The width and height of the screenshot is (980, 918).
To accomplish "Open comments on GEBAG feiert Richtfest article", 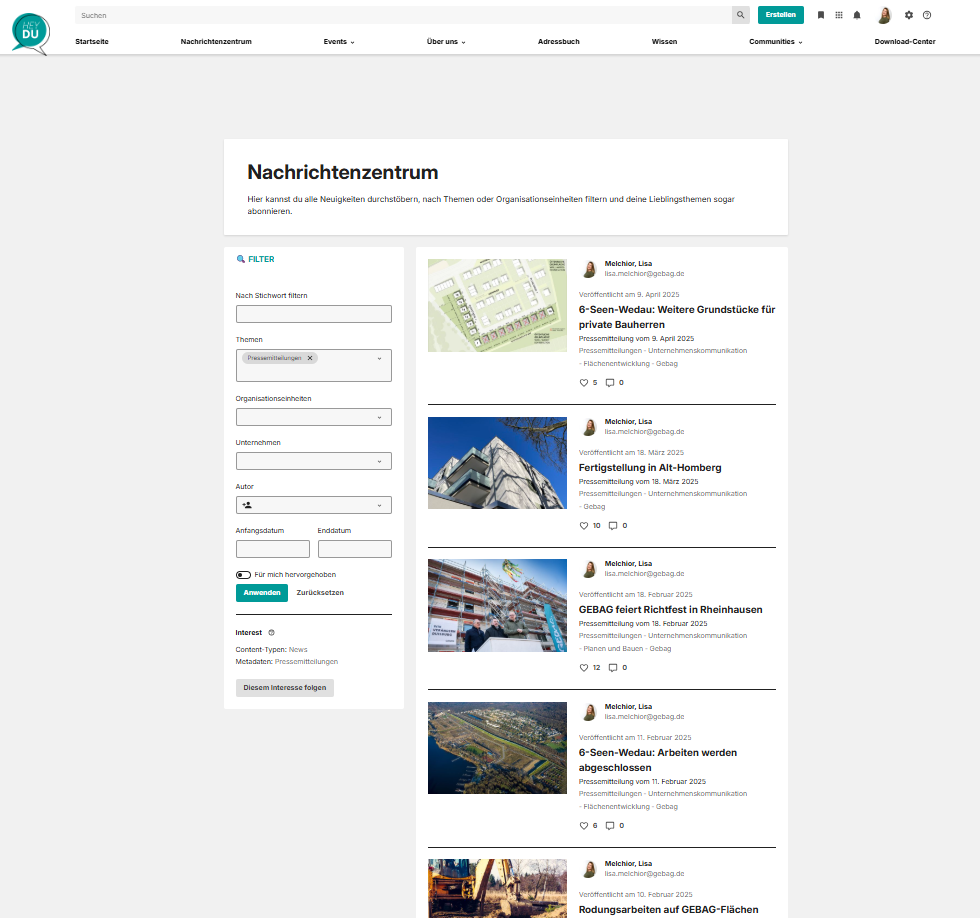I will (x=612, y=667).
